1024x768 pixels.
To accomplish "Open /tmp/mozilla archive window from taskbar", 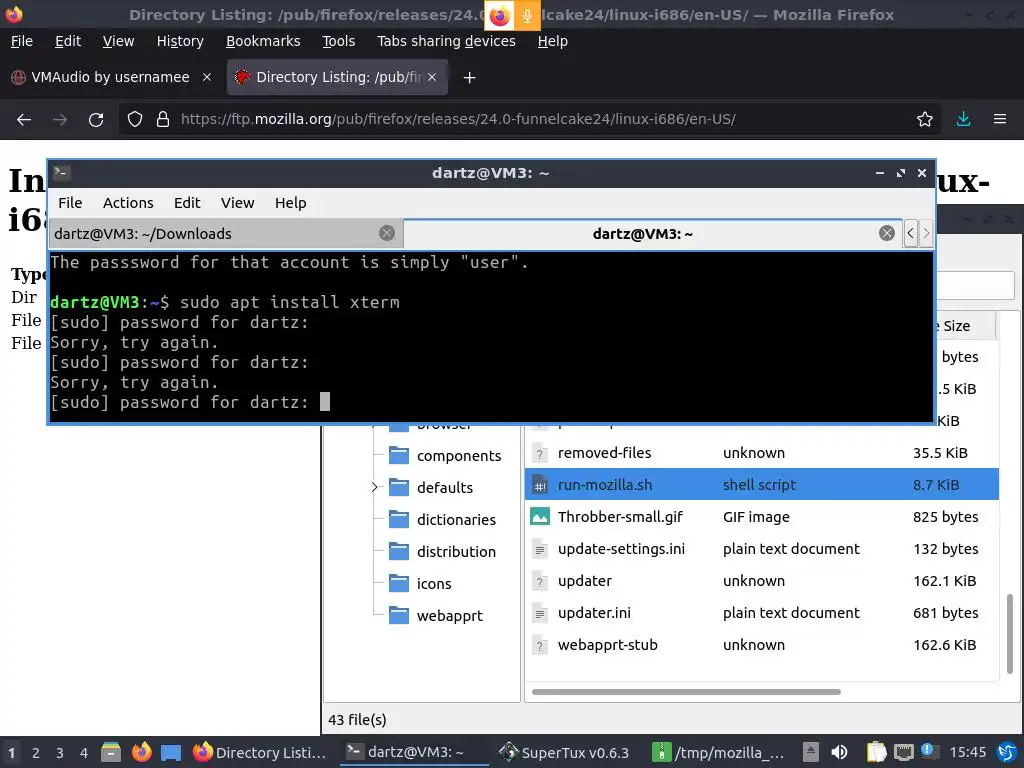I will tap(718, 752).
